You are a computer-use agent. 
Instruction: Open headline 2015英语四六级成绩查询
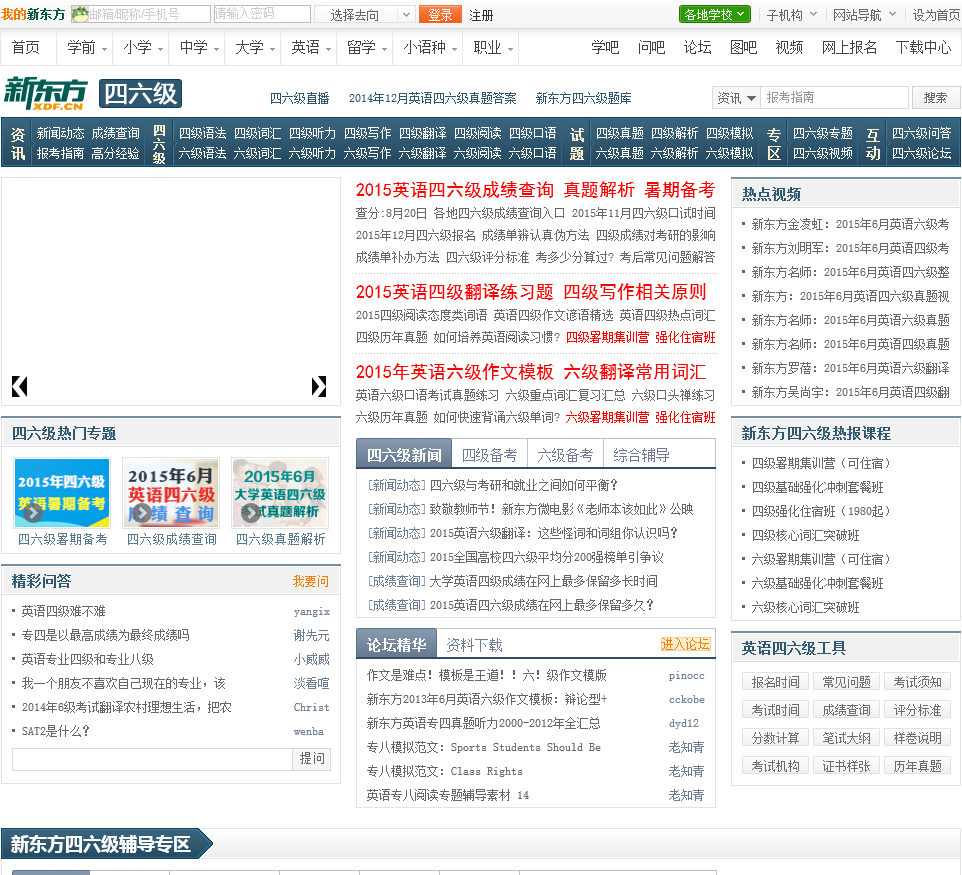(455, 190)
